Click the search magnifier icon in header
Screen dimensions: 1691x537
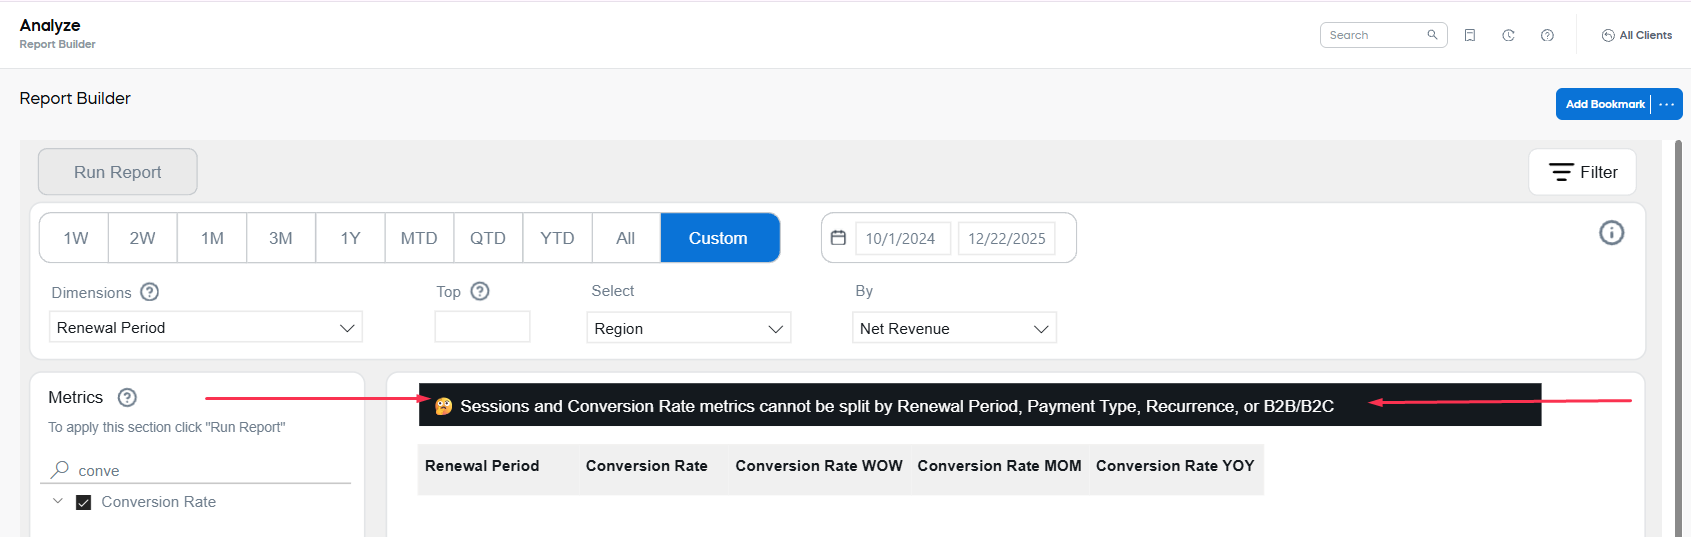click(1432, 35)
